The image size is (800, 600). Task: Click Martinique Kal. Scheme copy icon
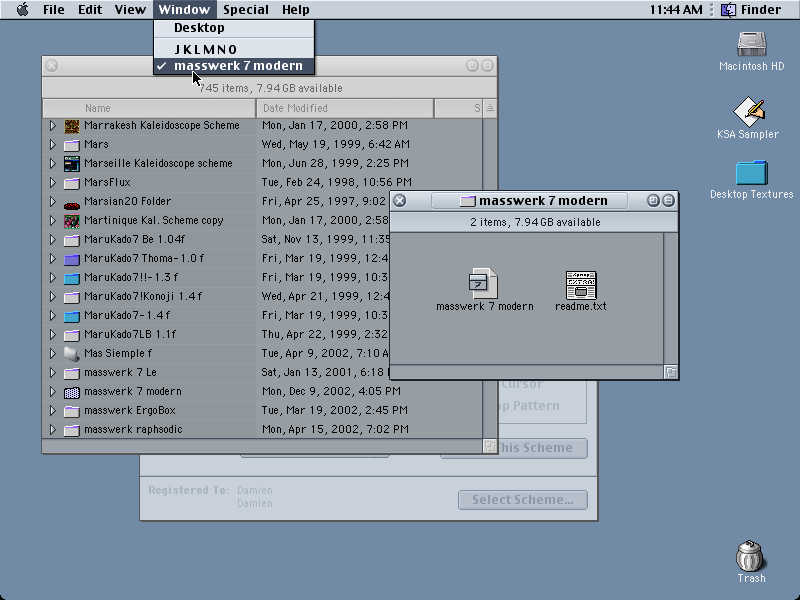pyautogui.click(x=72, y=221)
